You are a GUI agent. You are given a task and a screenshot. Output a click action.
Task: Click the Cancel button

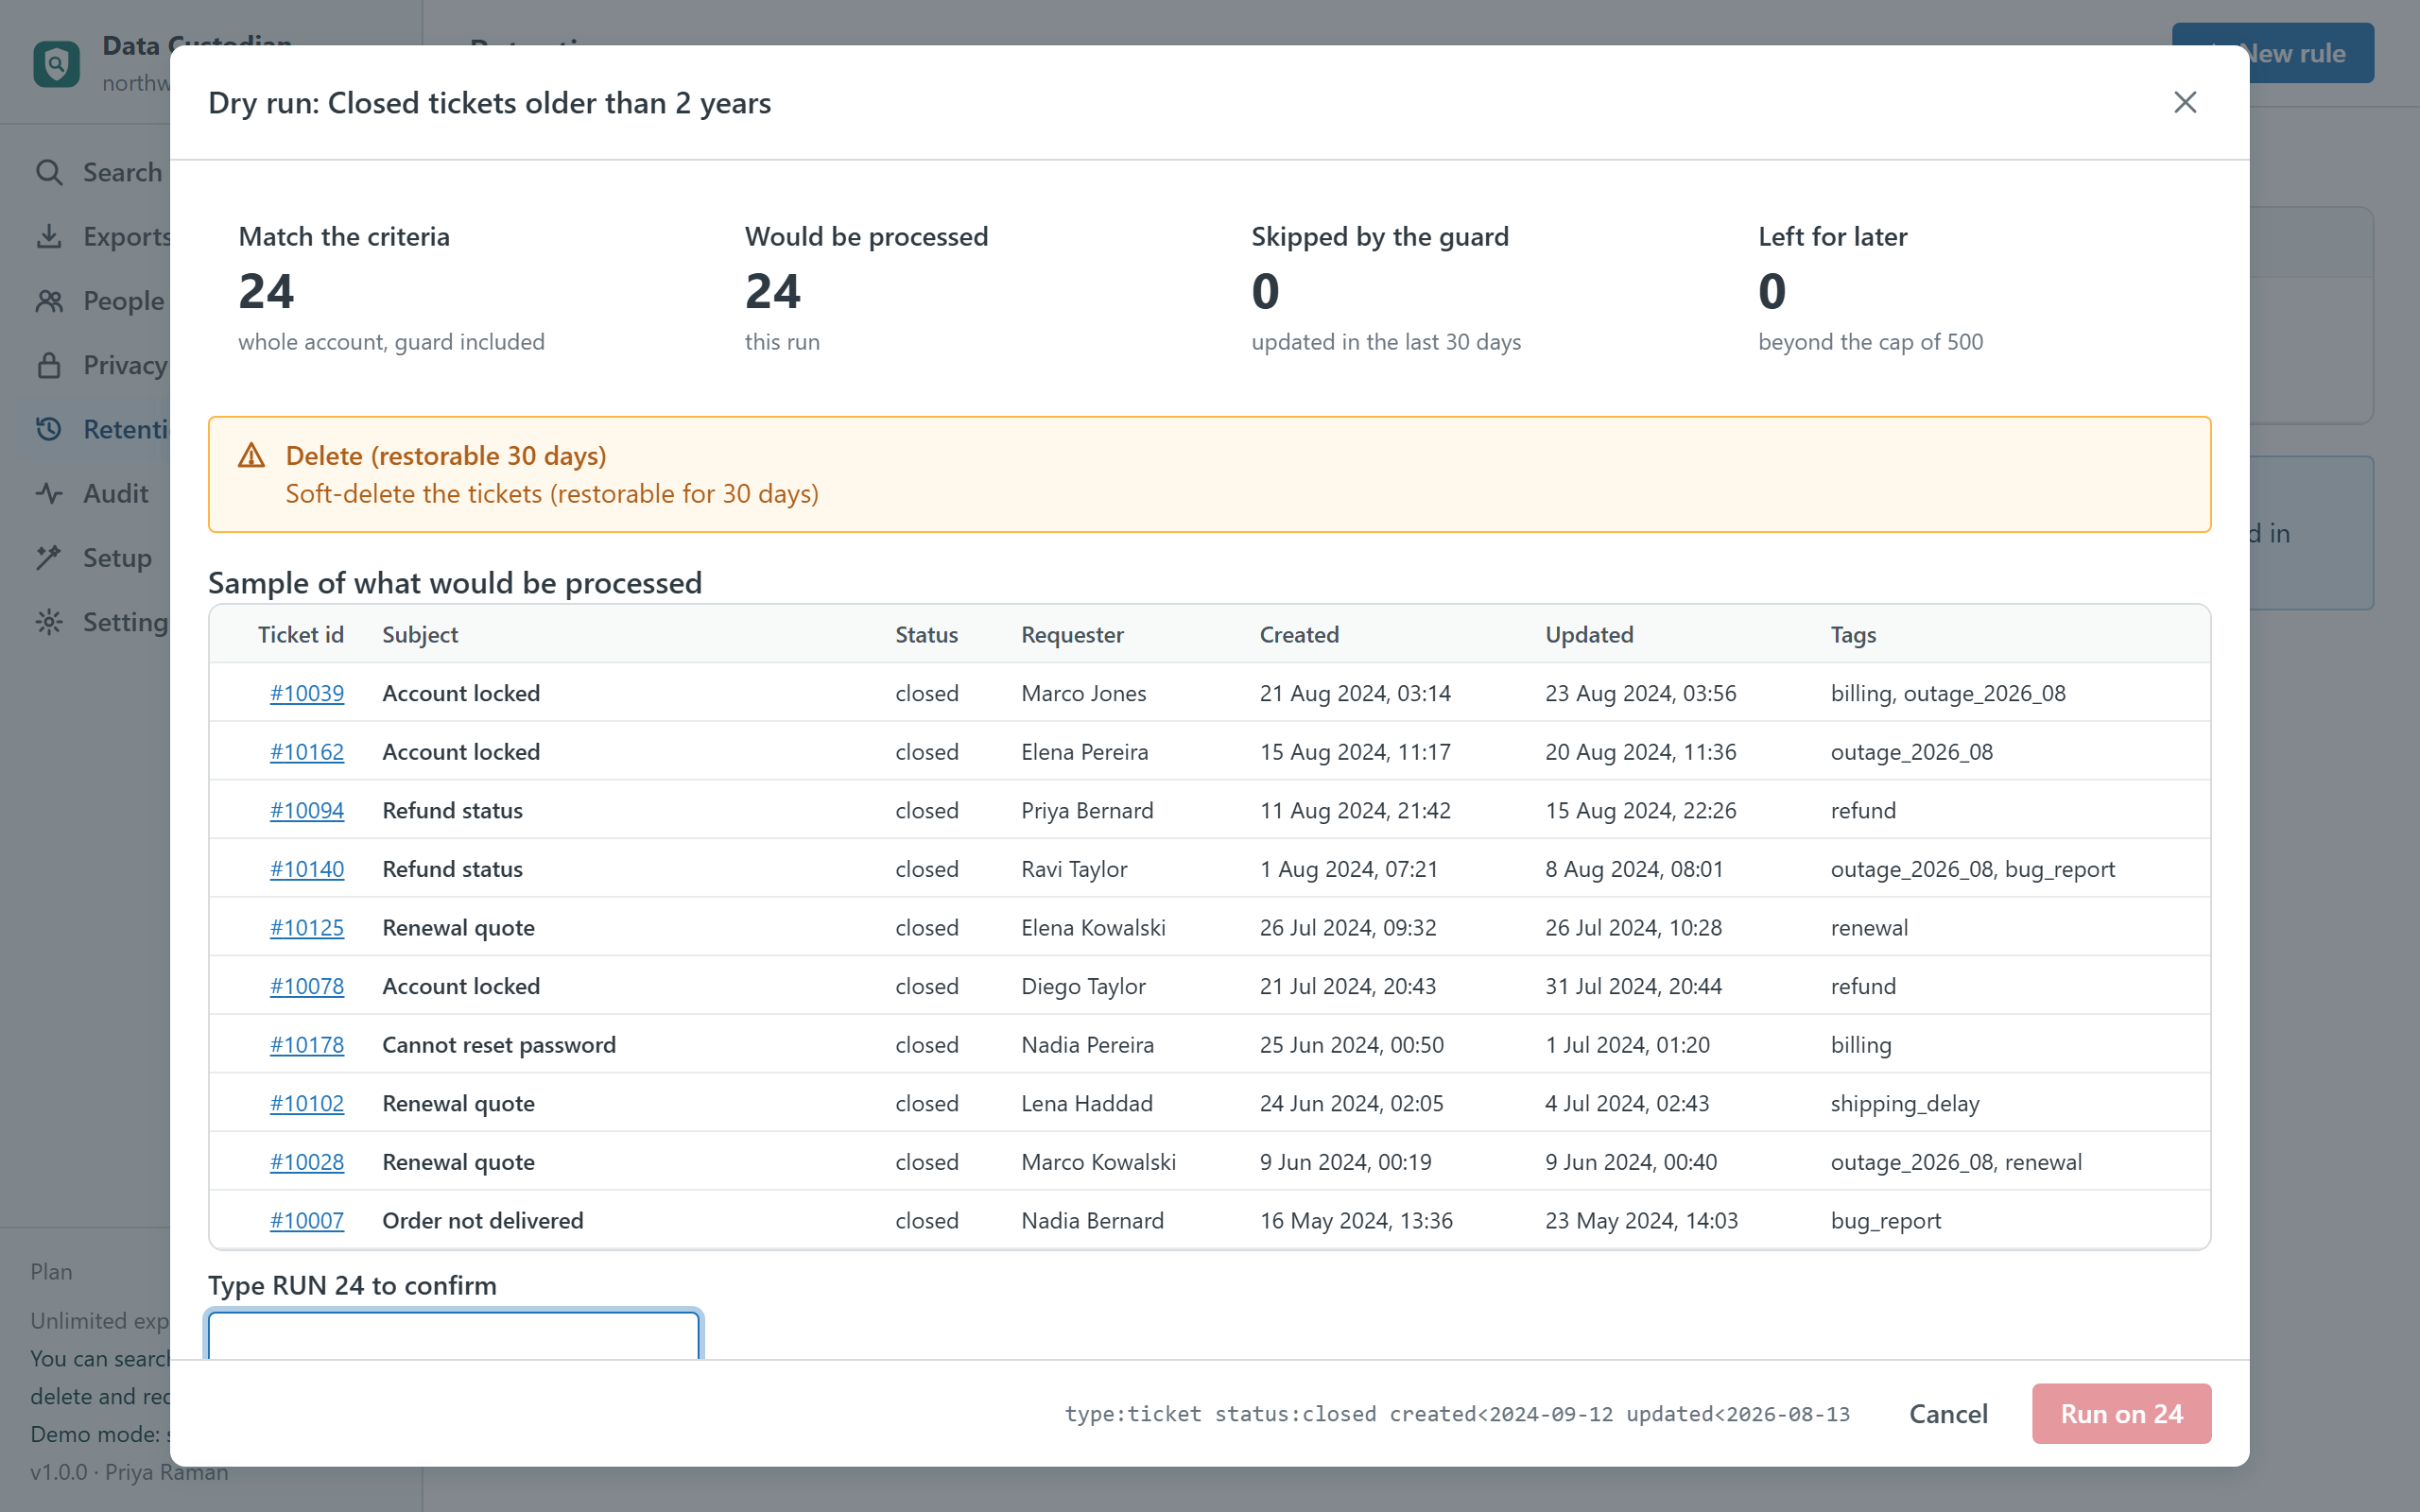1948,1413
